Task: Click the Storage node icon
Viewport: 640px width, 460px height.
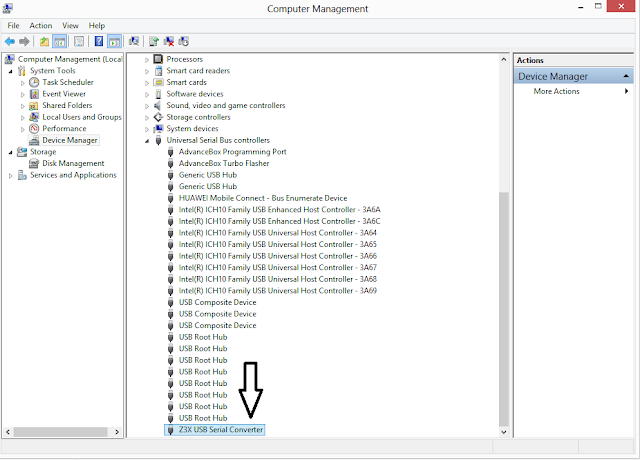Action: tap(22, 152)
